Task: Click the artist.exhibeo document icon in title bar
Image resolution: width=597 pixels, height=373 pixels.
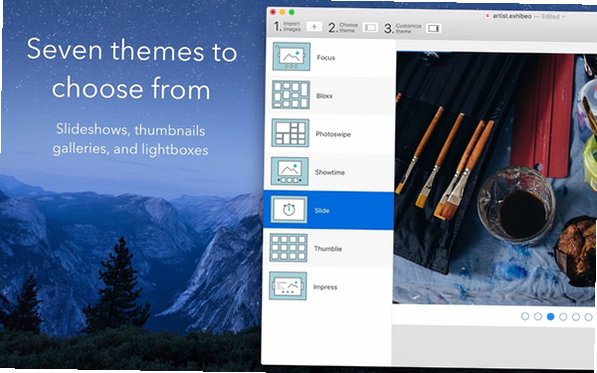Action: click(x=487, y=16)
